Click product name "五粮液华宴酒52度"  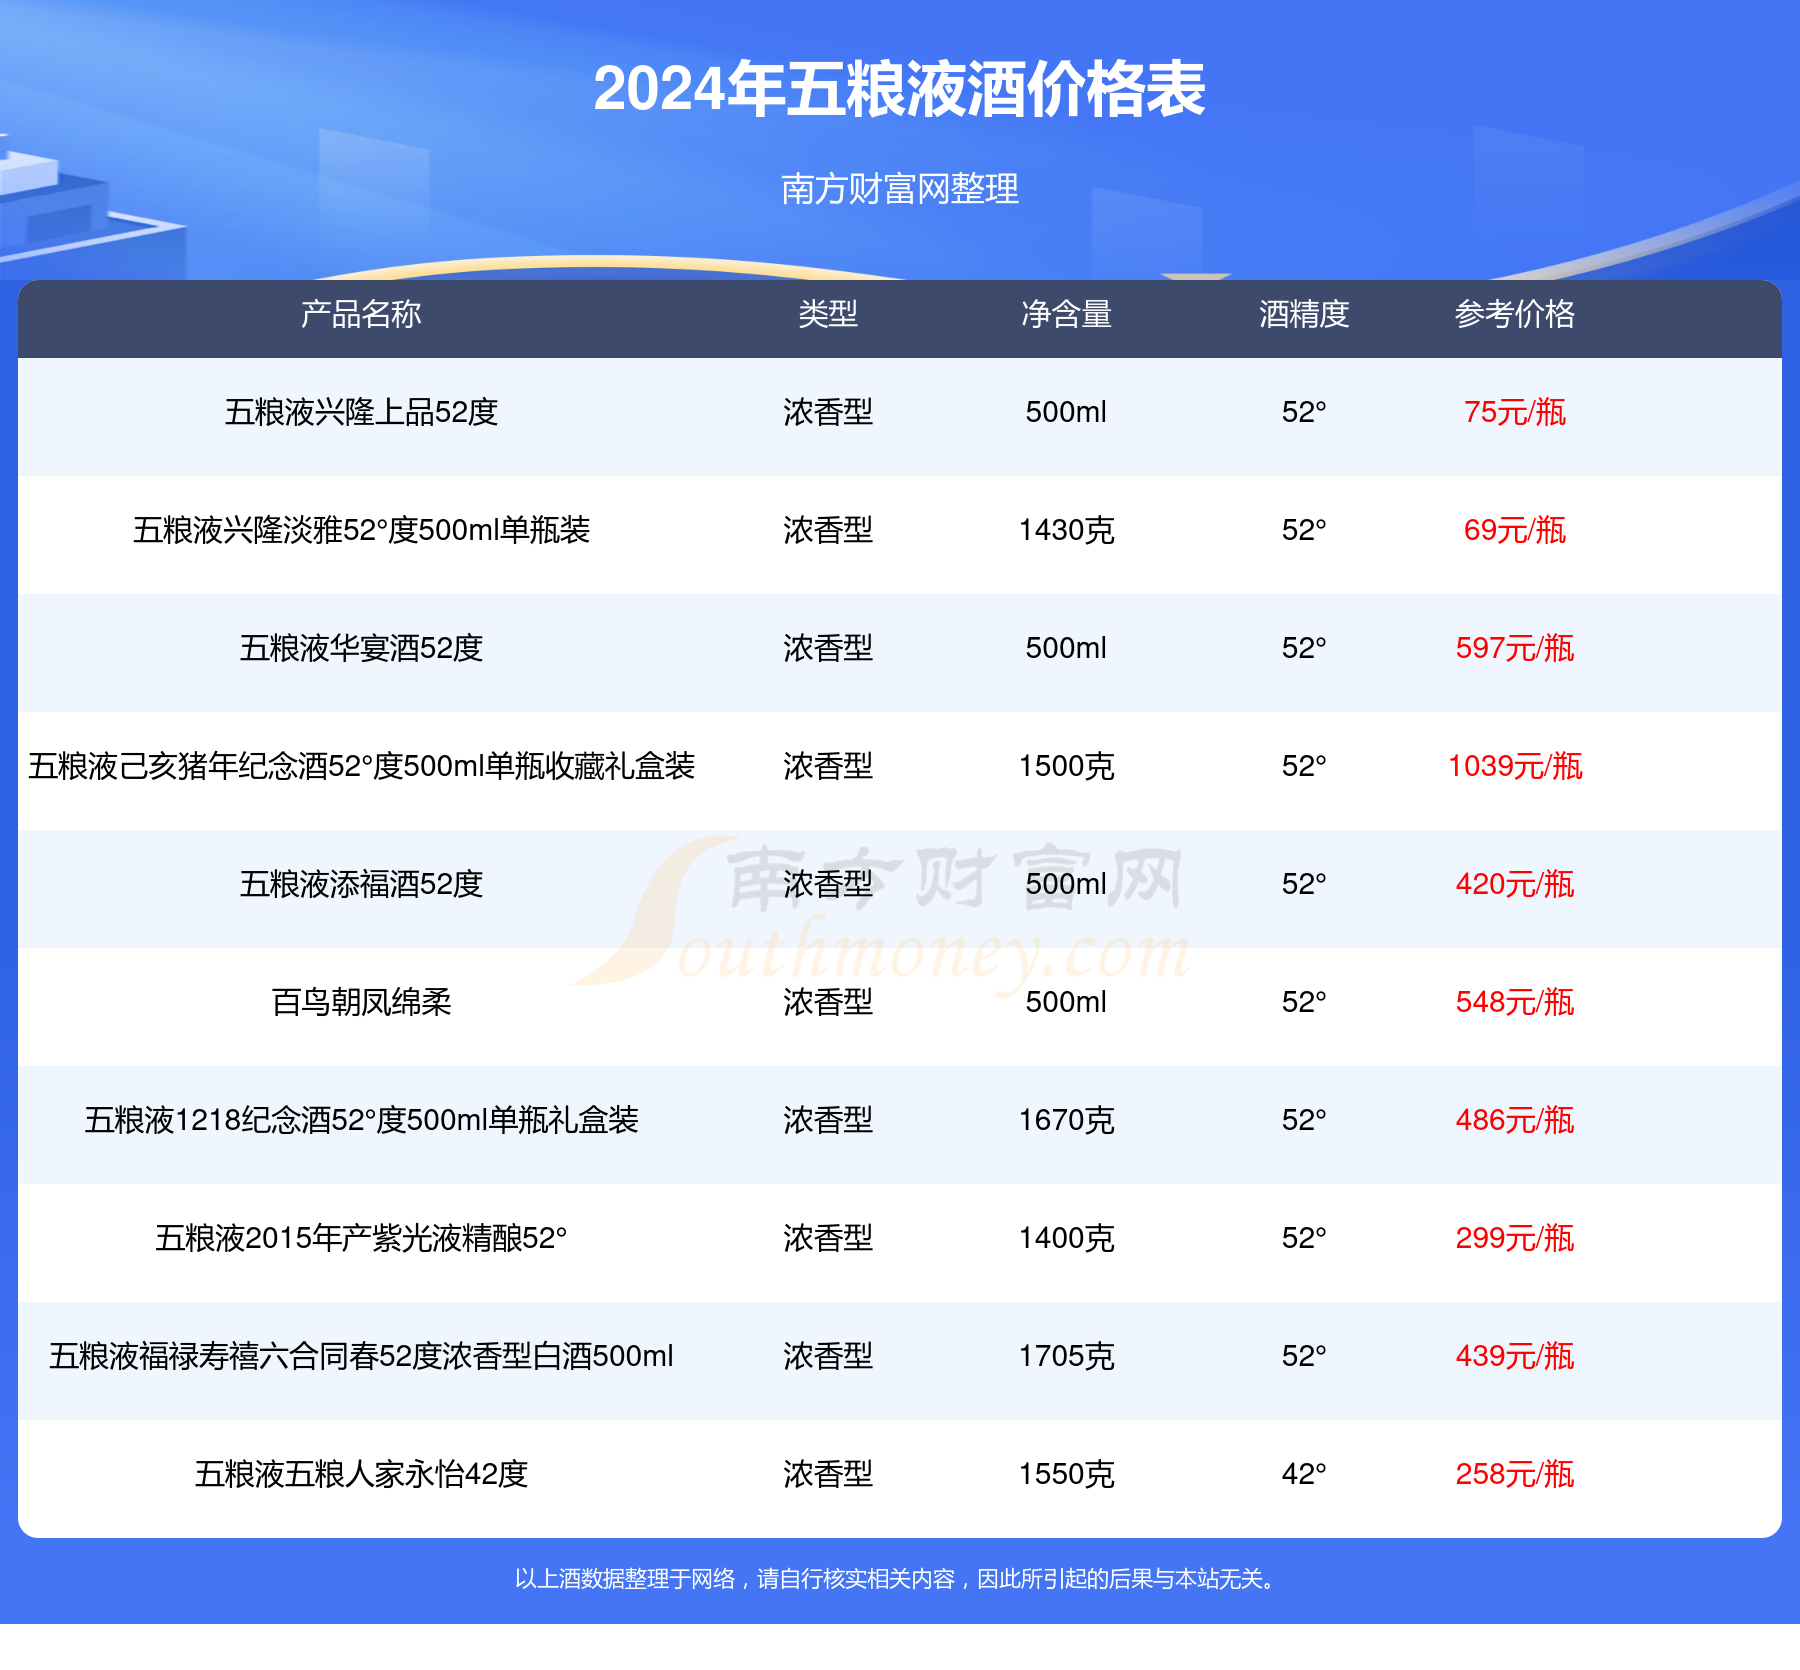361,648
